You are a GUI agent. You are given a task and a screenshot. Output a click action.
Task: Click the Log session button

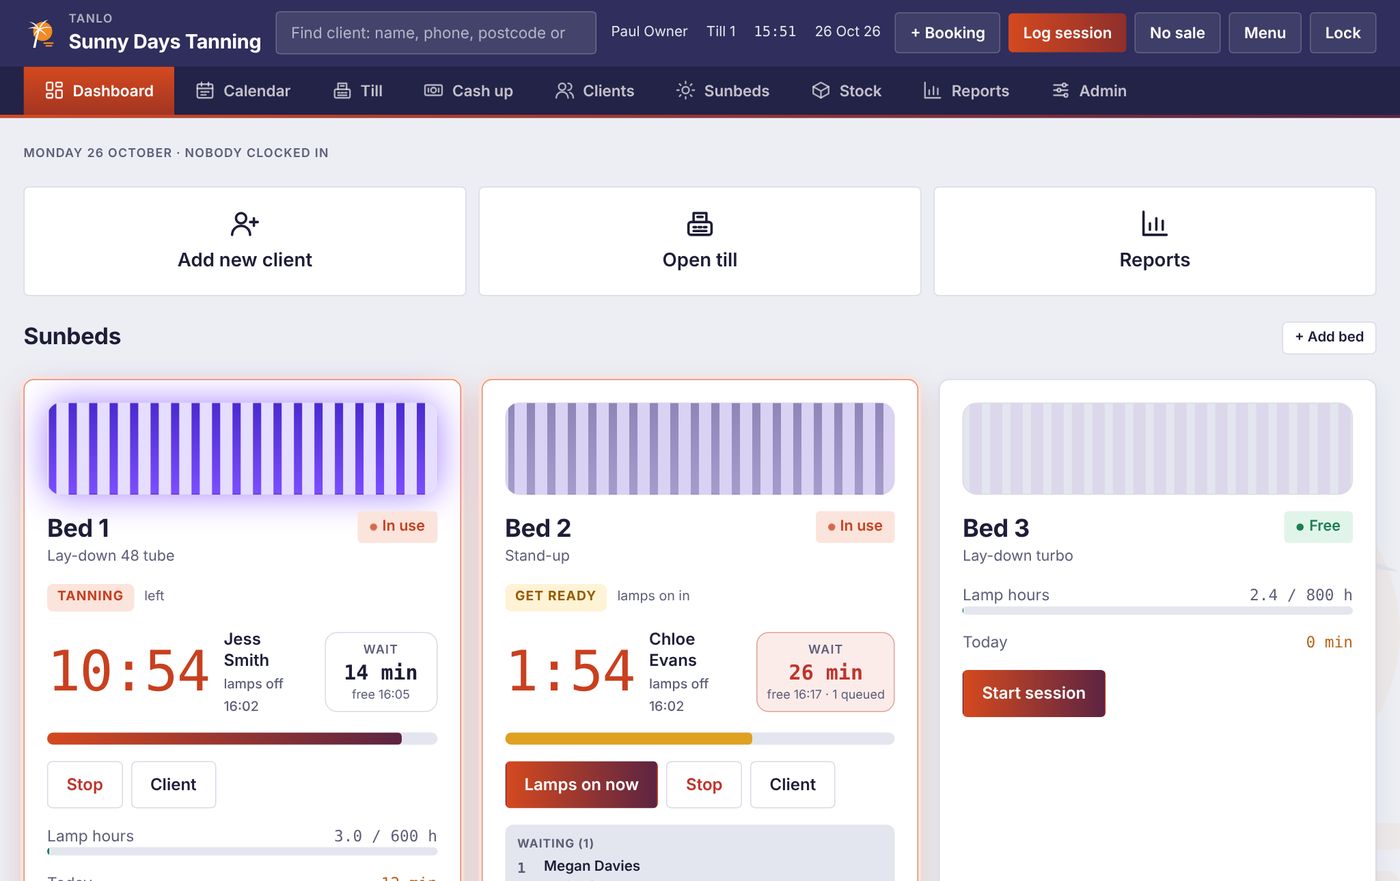coord(1067,33)
